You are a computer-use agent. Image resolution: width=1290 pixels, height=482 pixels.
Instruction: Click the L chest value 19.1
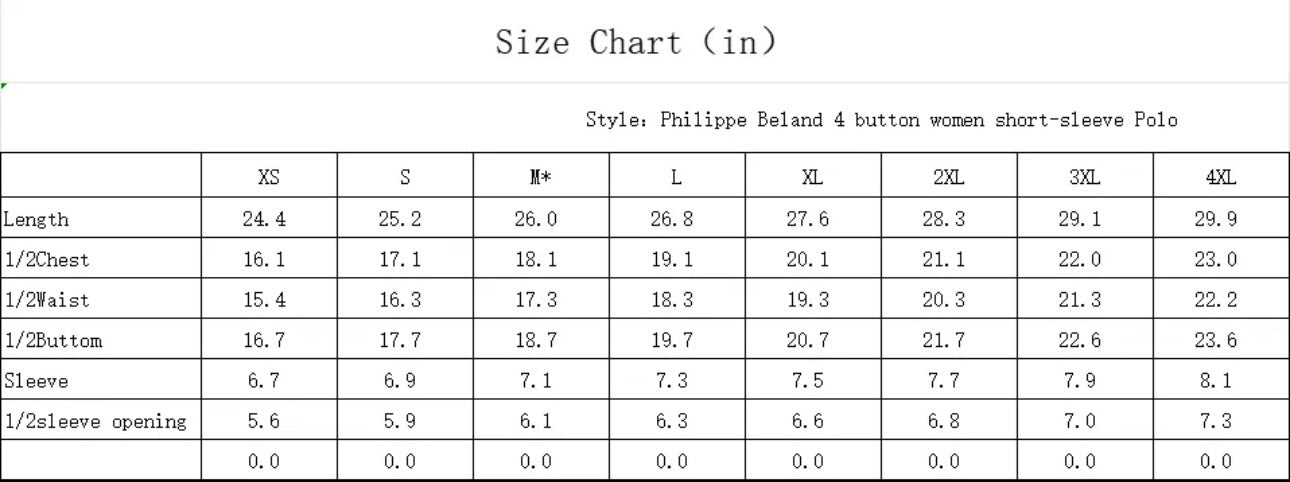click(x=672, y=260)
